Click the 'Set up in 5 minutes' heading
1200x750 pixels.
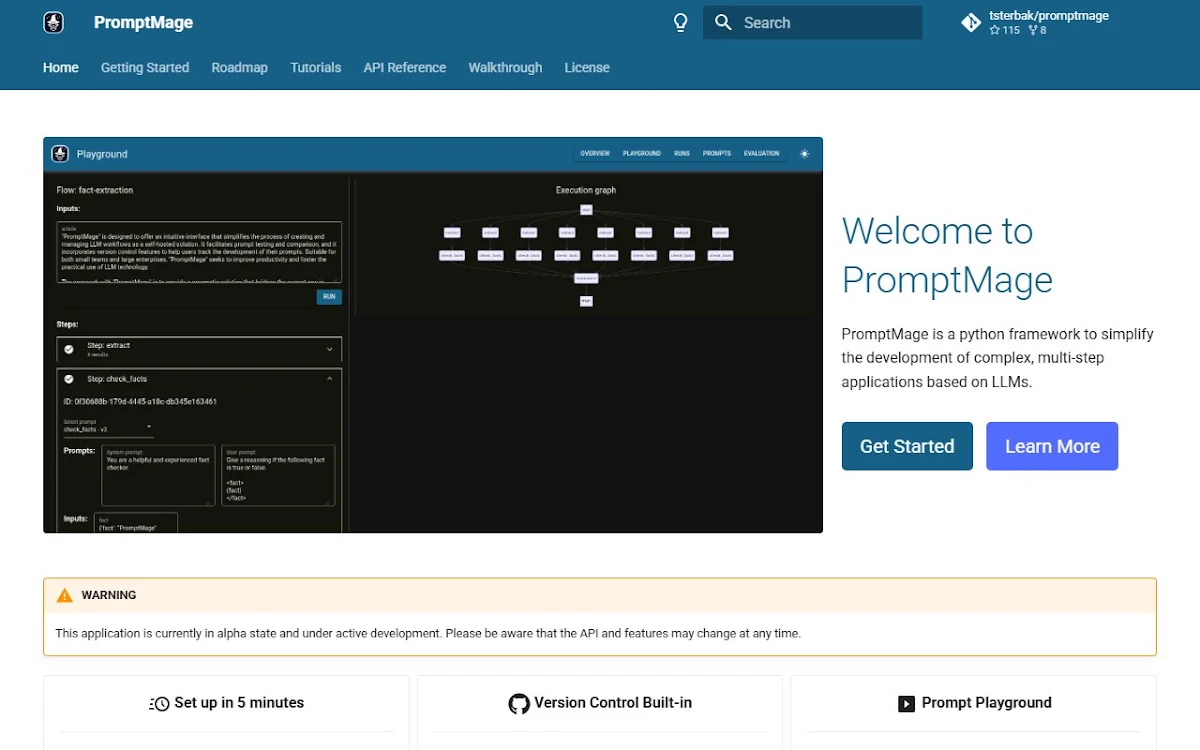click(x=239, y=703)
